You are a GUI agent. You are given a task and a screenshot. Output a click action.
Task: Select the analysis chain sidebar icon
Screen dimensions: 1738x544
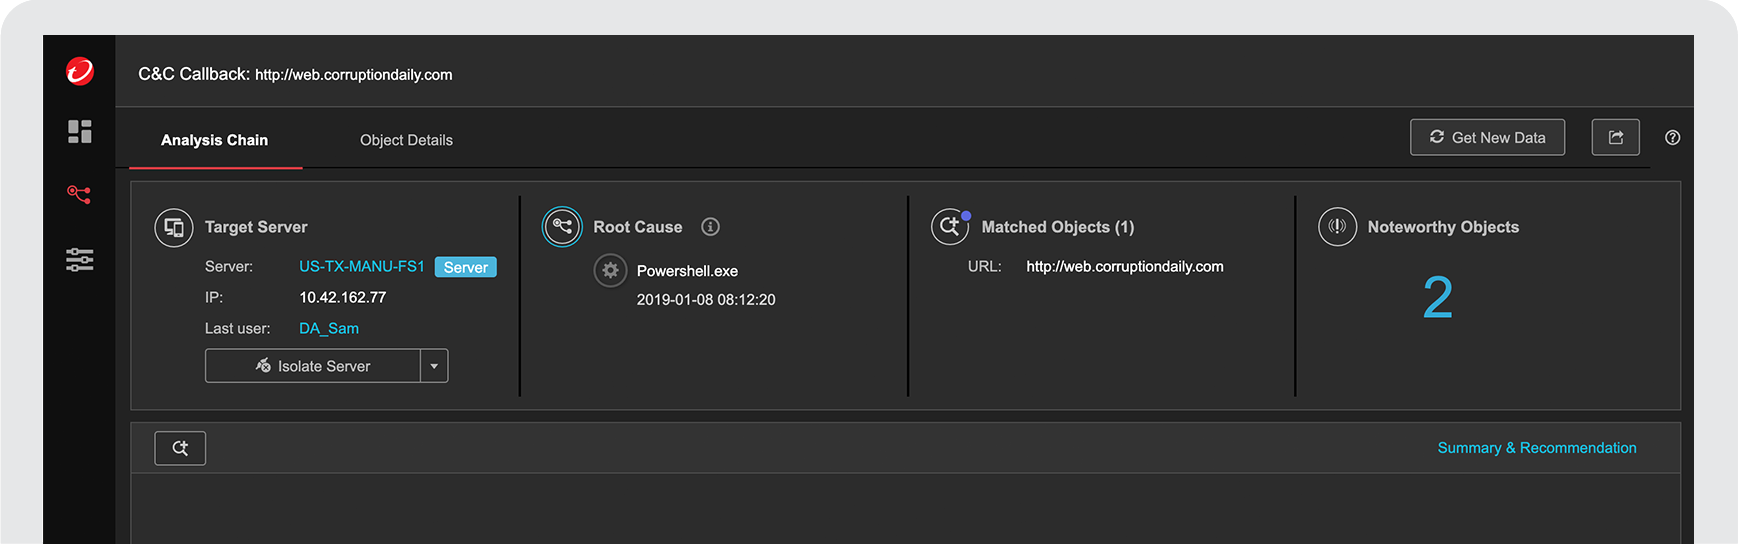click(x=79, y=194)
